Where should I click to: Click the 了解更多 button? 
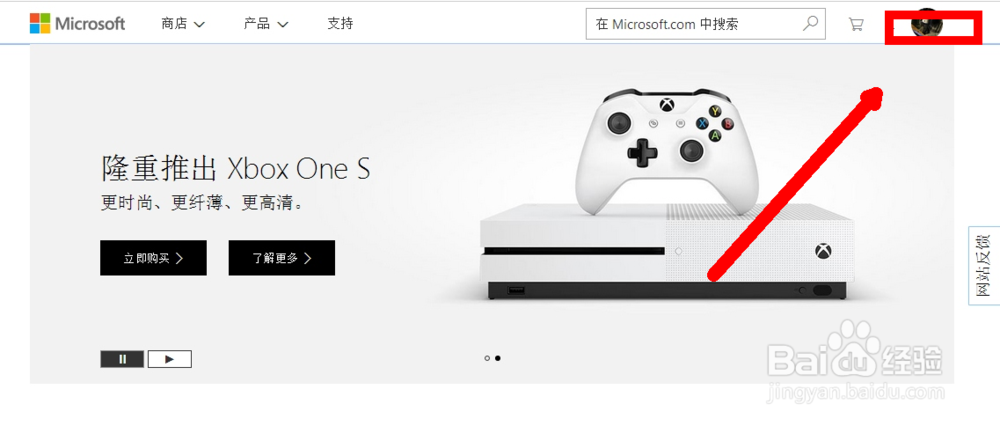pyautogui.click(x=282, y=258)
